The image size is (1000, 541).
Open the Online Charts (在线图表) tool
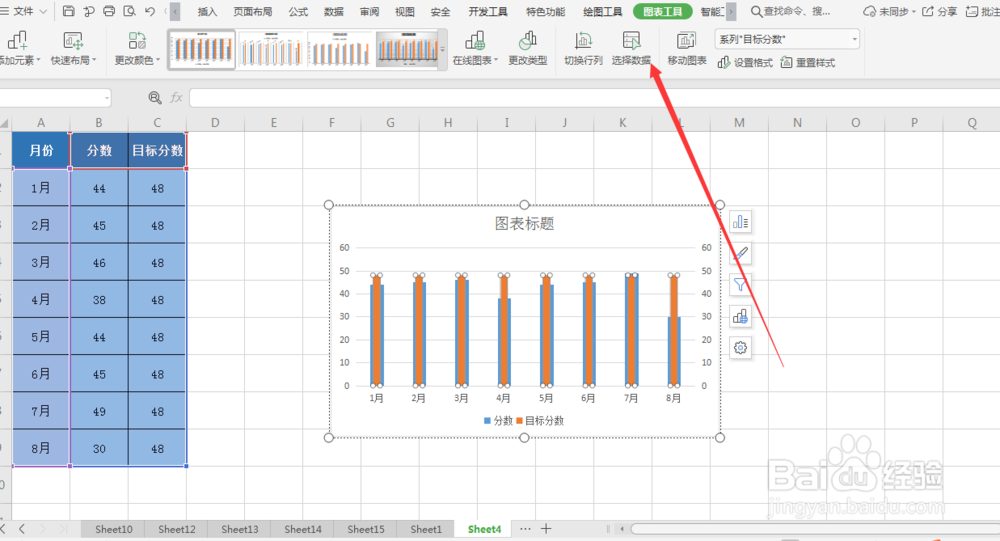[x=475, y=49]
